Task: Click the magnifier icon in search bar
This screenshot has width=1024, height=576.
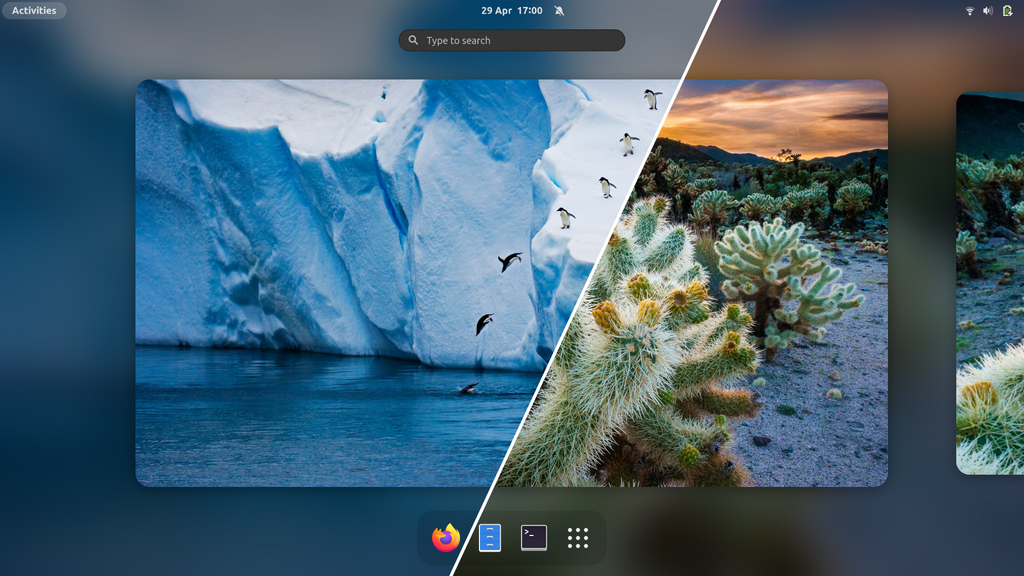Action: point(413,41)
